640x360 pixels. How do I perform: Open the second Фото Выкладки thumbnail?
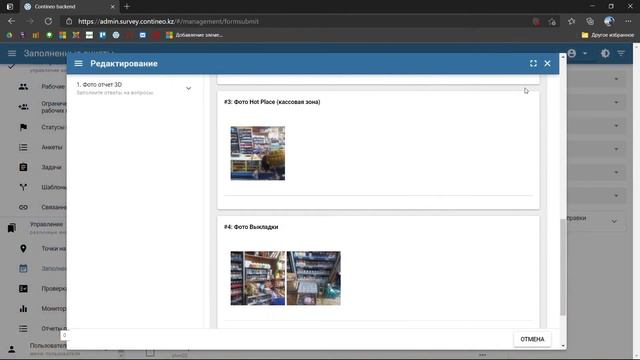pyautogui.click(x=313, y=278)
